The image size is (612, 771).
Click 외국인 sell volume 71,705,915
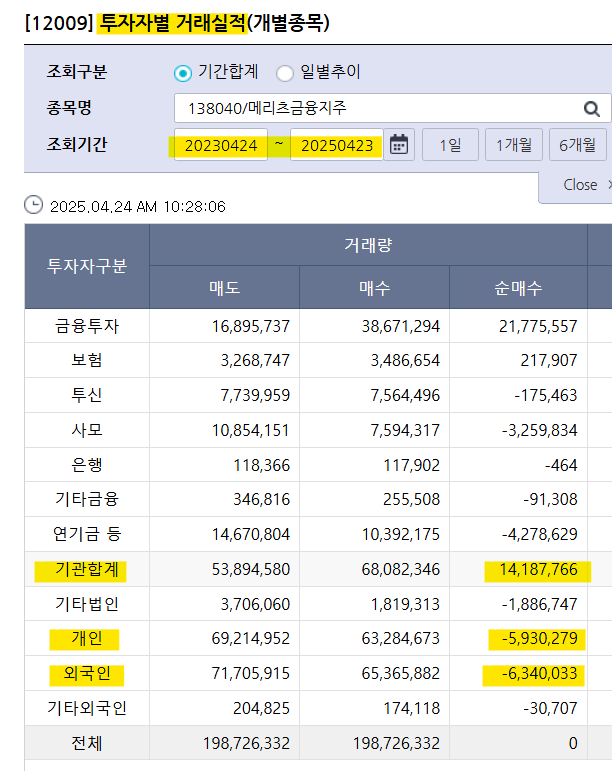pyautogui.click(x=251, y=673)
